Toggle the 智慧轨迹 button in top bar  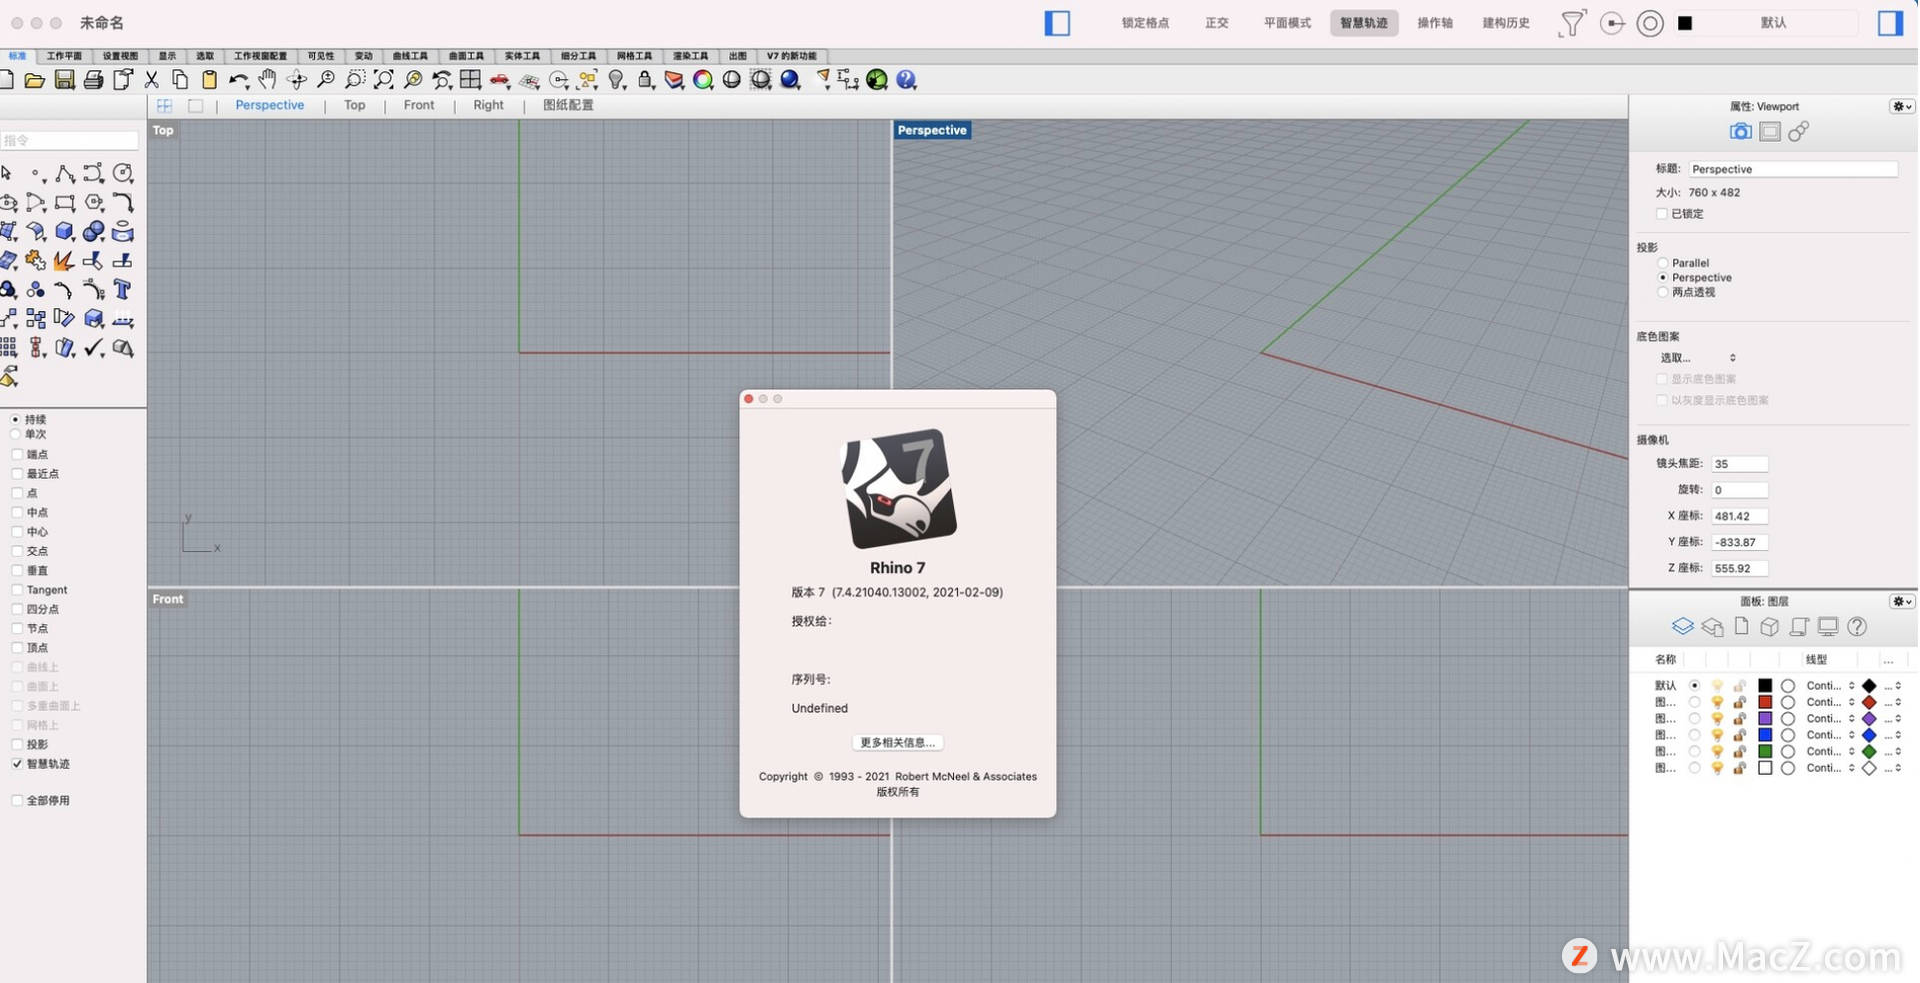1364,23
